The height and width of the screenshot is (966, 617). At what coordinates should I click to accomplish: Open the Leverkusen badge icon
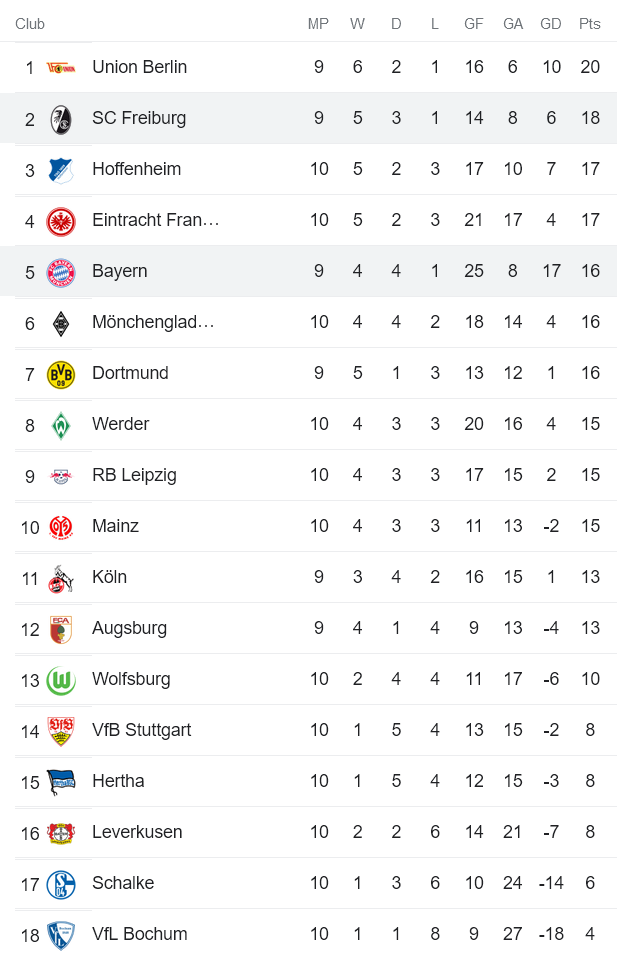click(60, 832)
